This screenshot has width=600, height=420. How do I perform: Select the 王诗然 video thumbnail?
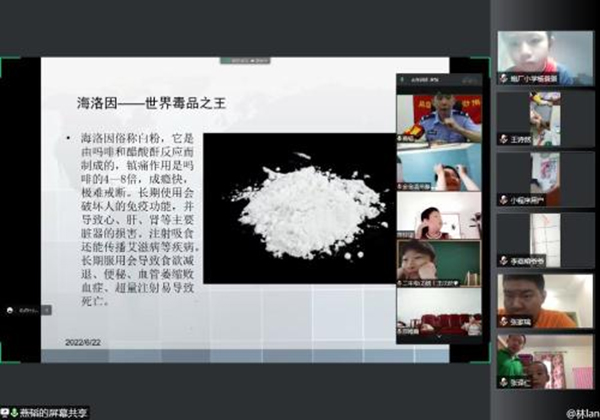tap(545, 118)
